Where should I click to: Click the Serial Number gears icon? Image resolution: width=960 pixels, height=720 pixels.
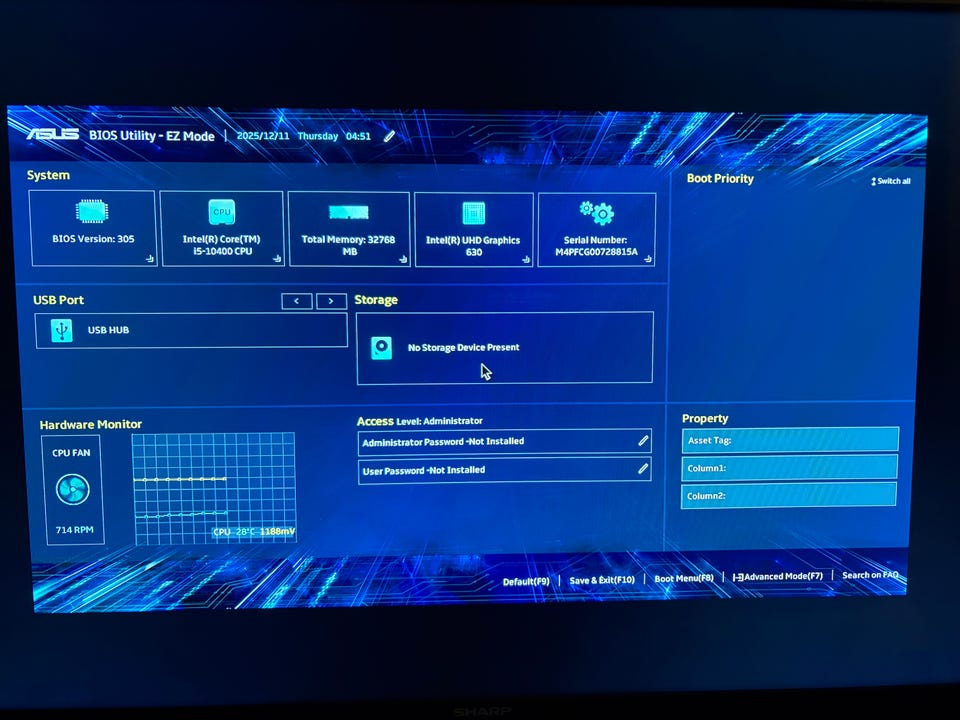(x=596, y=212)
